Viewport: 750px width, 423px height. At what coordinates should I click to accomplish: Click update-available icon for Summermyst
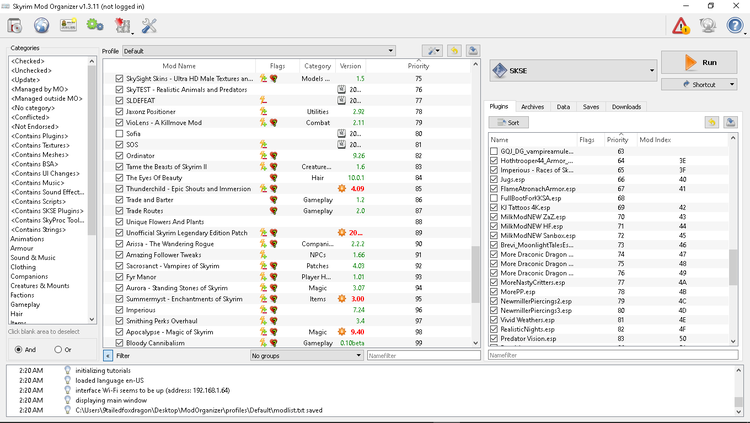(342, 299)
